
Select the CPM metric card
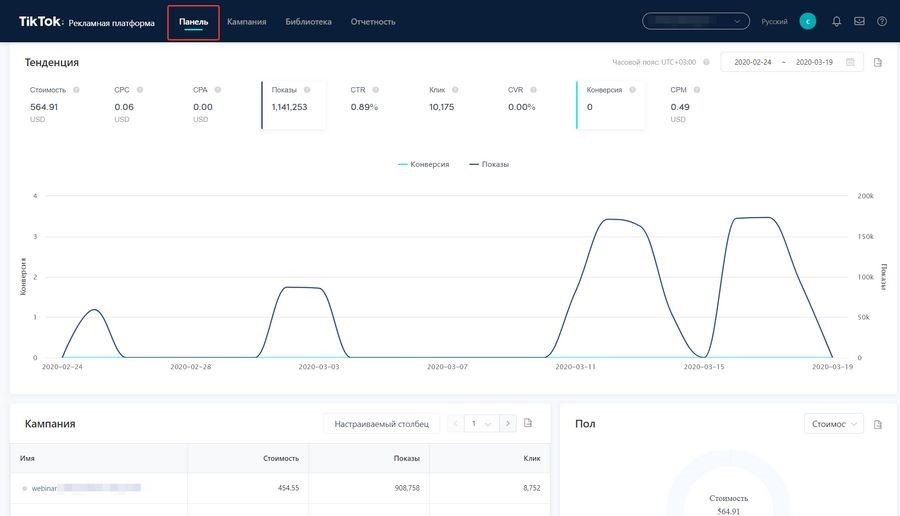pyautogui.click(x=685, y=105)
